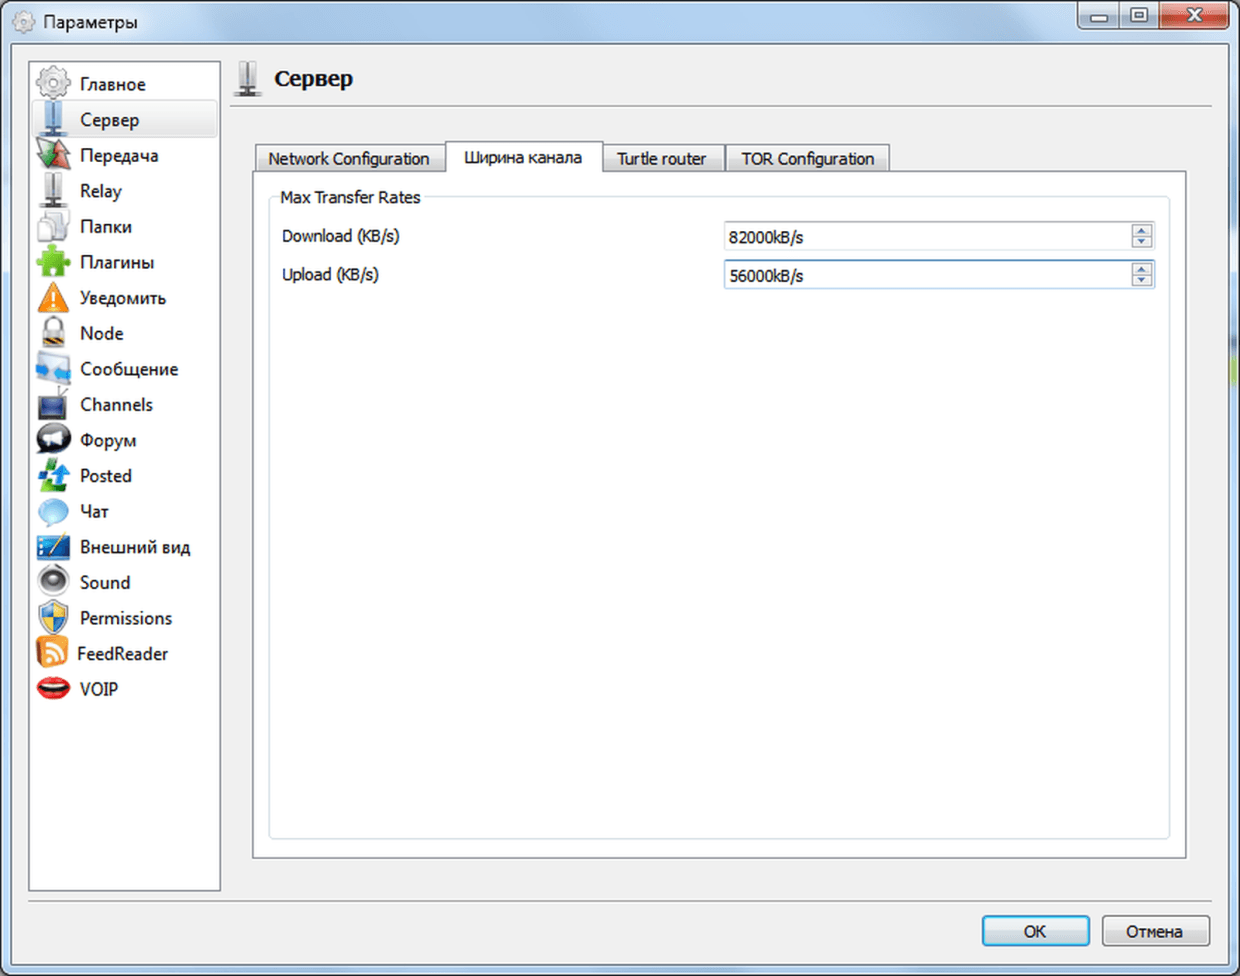Decrease Upload rate with down arrow
This screenshot has width=1240, height=976.
(1142, 281)
